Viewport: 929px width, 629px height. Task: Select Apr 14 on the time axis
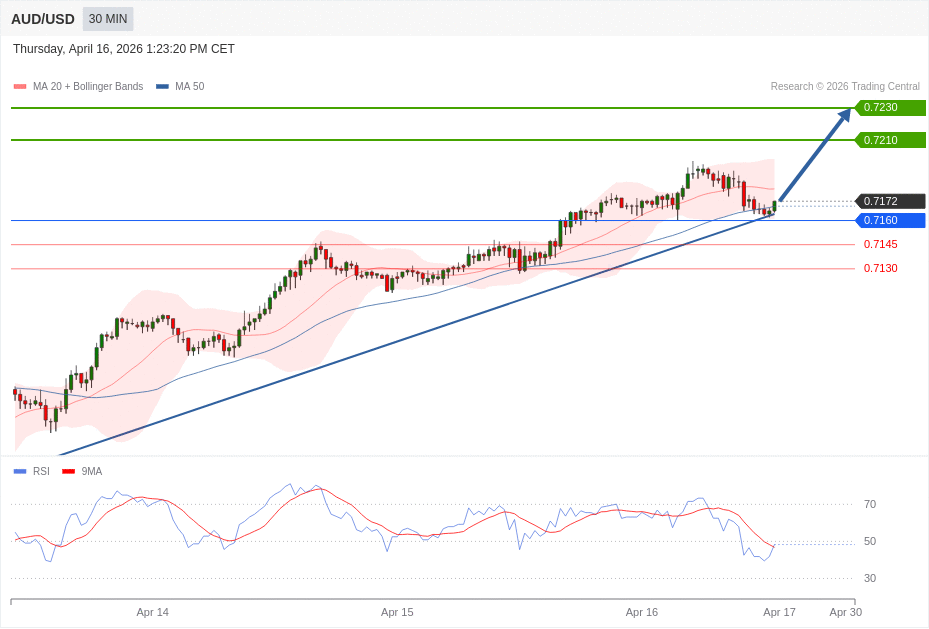pos(153,612)
